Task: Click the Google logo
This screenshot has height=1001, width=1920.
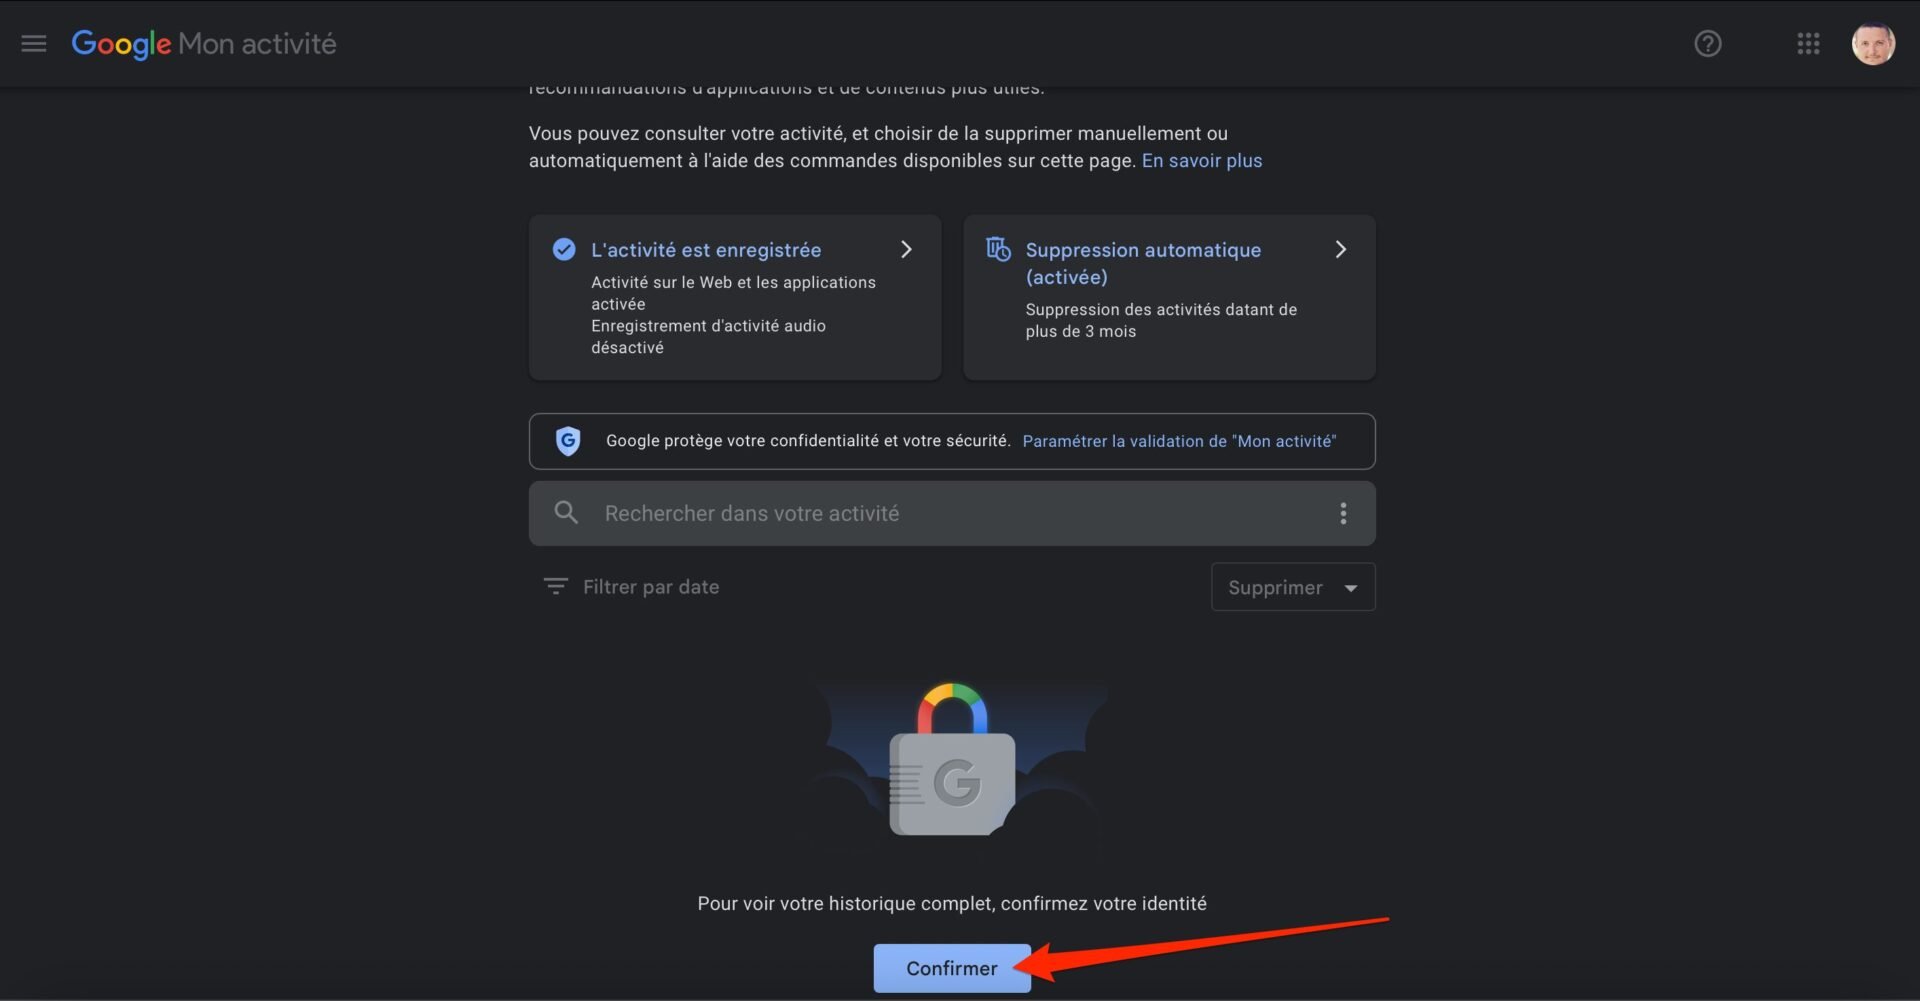Action: click(x=121, y=44)
